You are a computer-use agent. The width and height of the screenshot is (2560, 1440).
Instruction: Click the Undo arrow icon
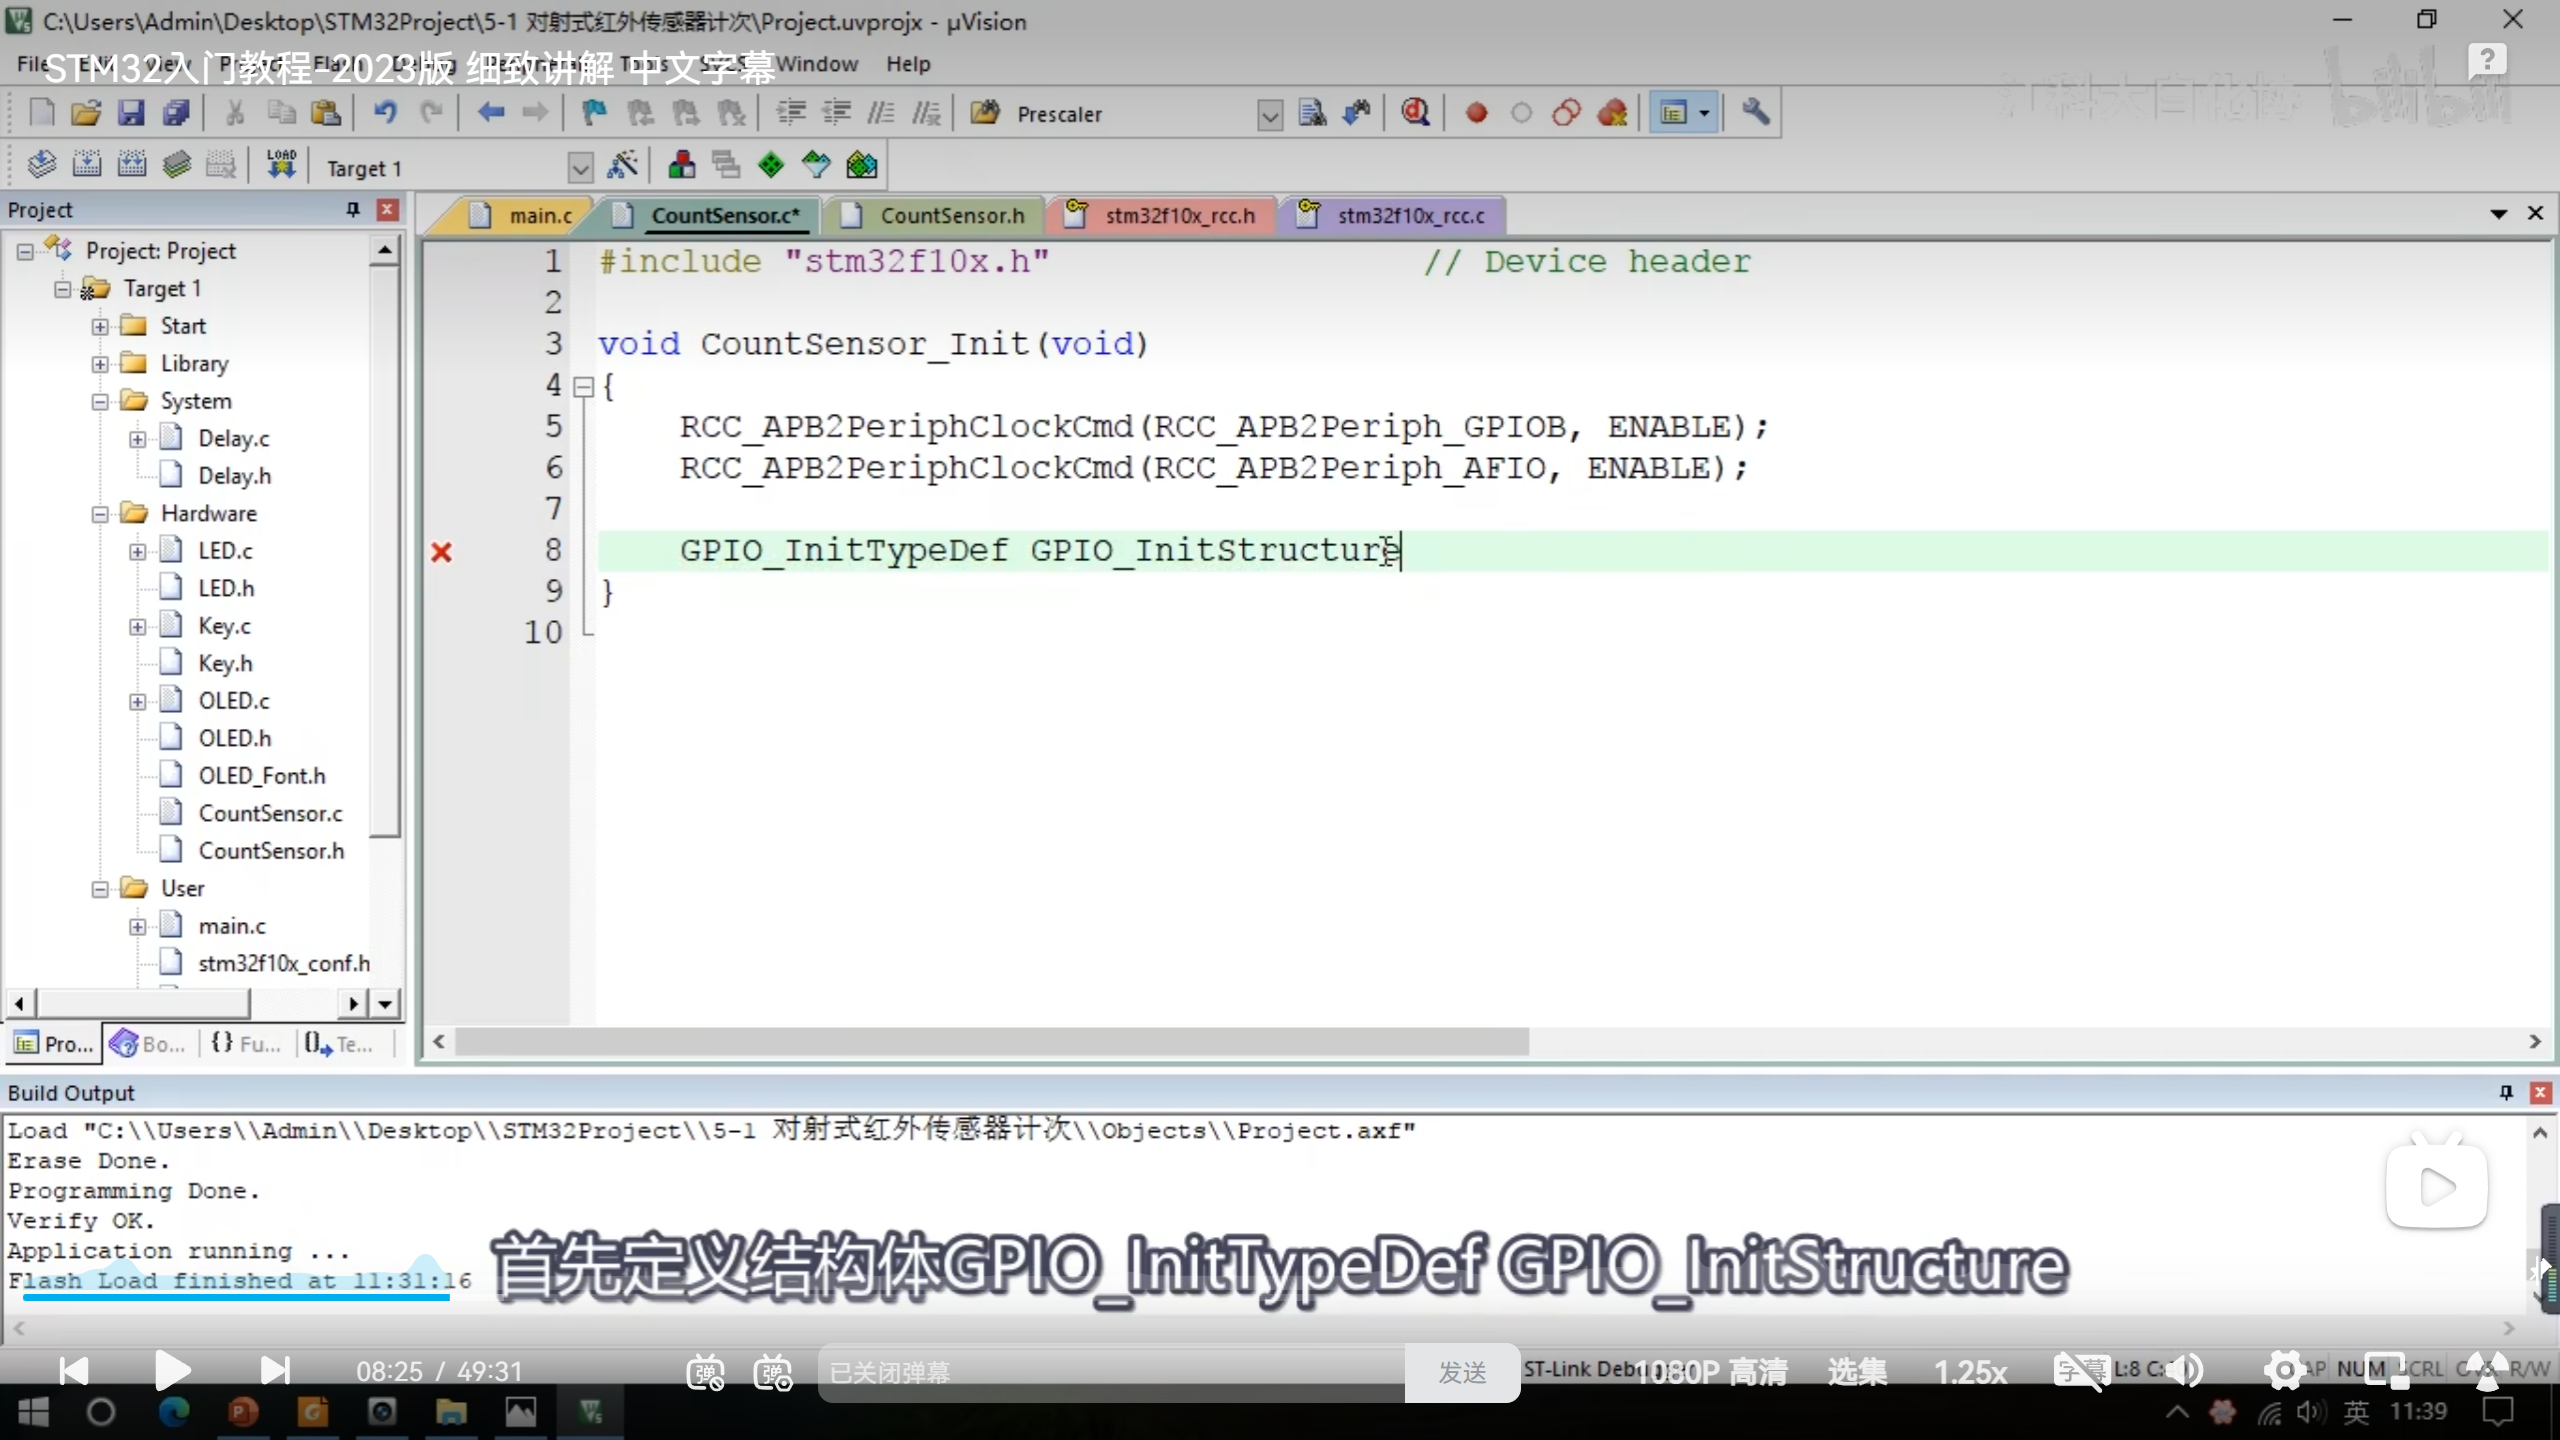point(385,113)
